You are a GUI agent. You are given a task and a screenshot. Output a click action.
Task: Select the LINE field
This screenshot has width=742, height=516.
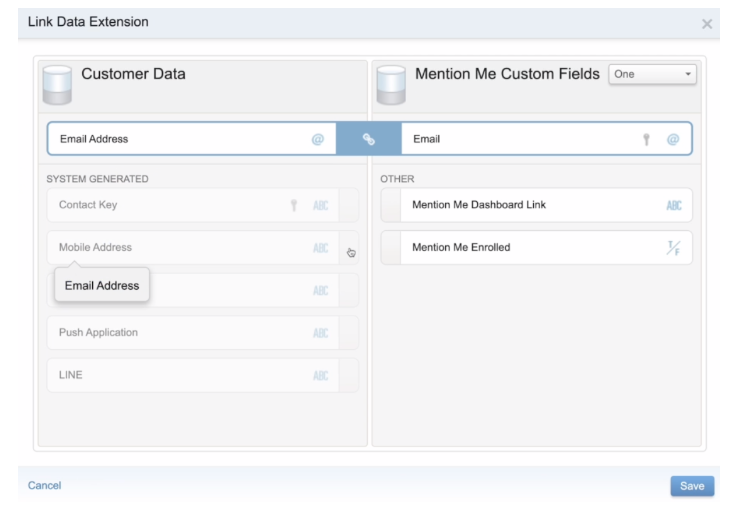pos(203,375)
